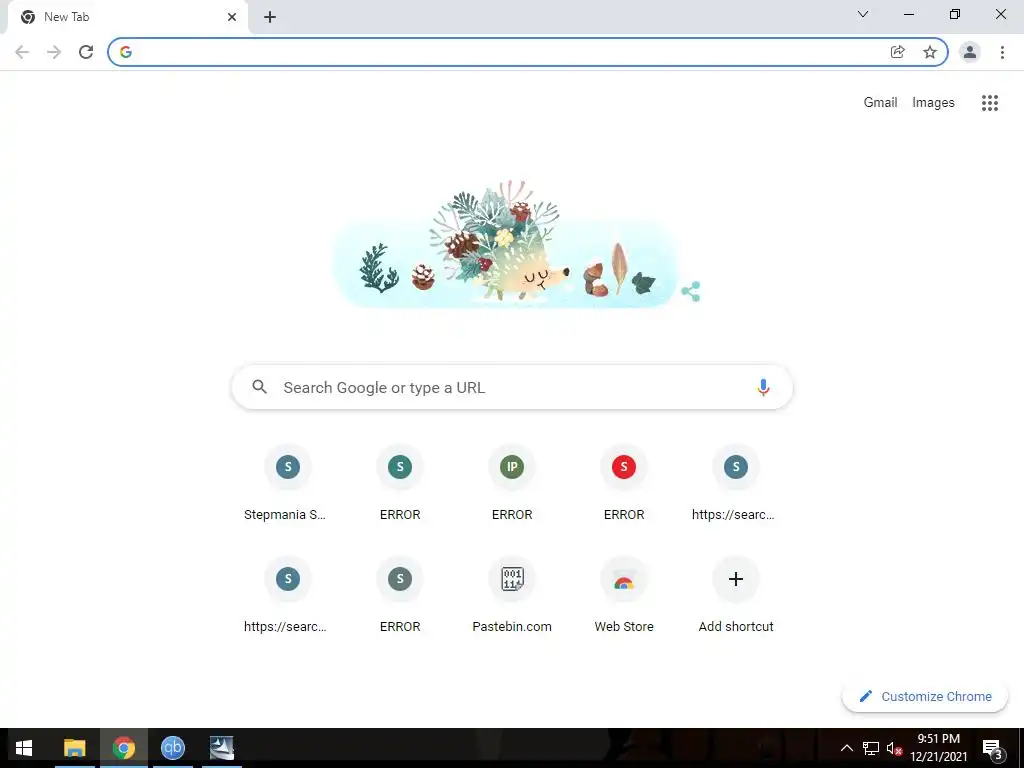Click the browser forward arrow
This screenshot has width=1024, height=768.
point(54,52)
